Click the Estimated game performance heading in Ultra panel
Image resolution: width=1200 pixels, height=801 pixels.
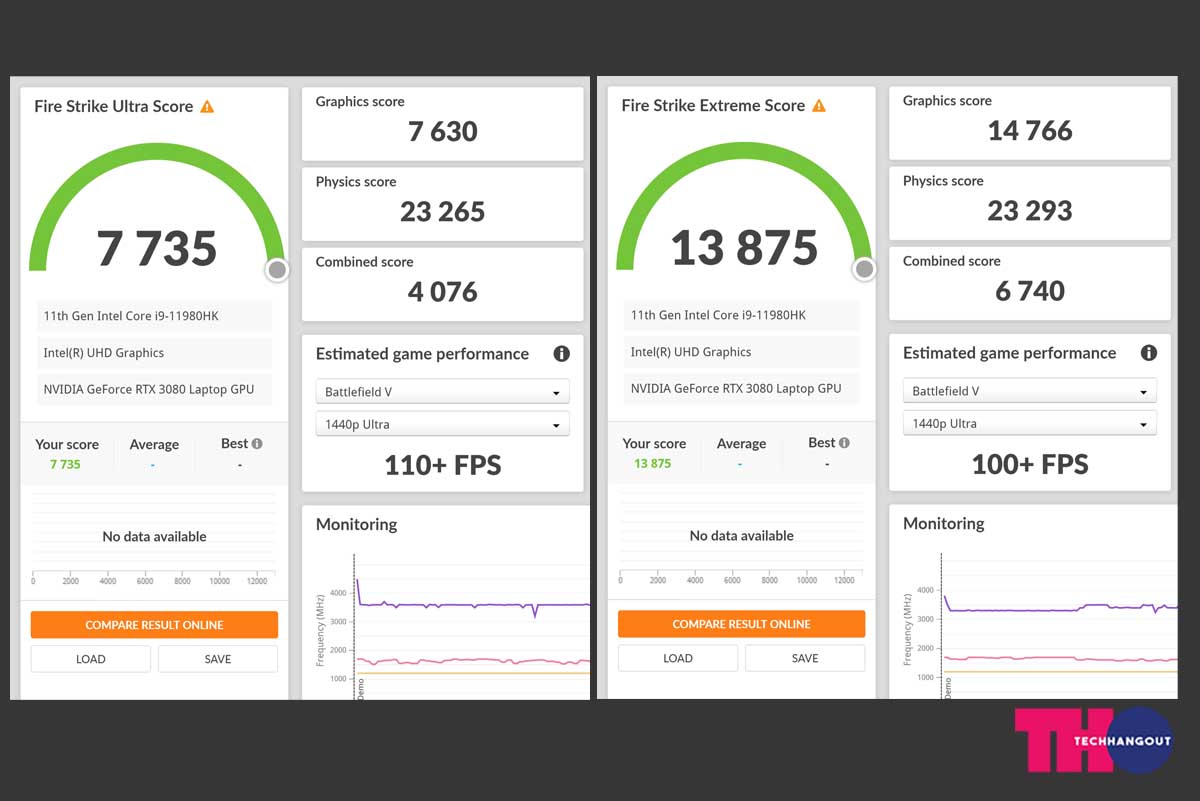coord(422,354)
